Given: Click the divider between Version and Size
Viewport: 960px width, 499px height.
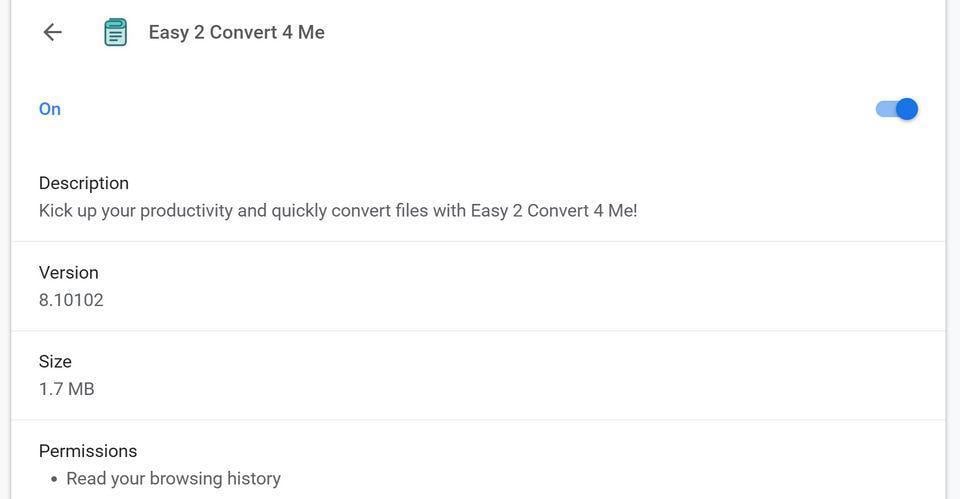Looking at the screenshot, I should click(x=478, y=331).
